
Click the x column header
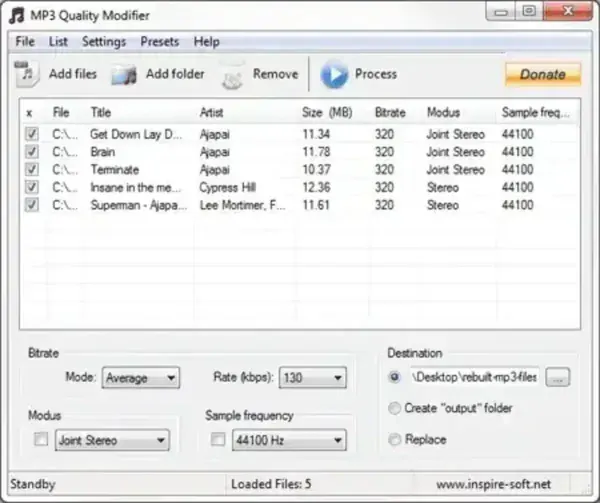(x=29, y=113)
